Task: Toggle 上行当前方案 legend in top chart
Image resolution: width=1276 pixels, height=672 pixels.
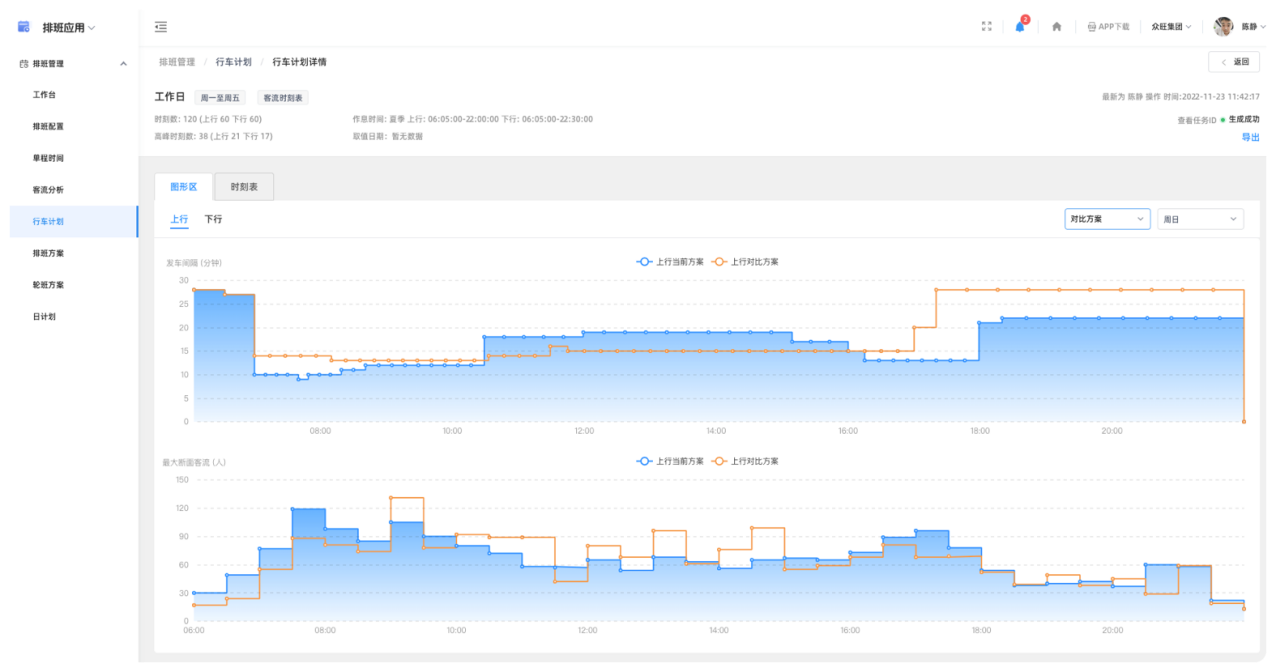Action: pyautogui.click(x=670, y=262)
